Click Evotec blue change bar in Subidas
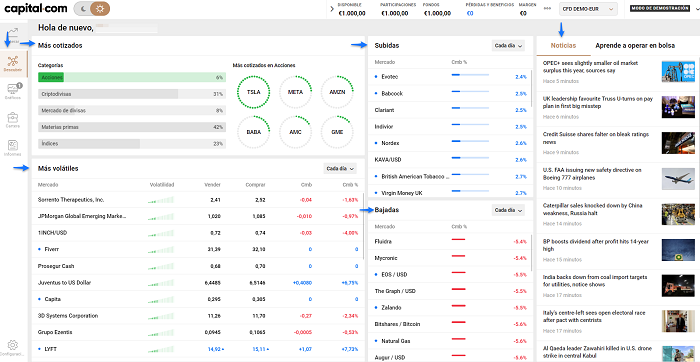700x362 pixels. (x=470, y=75)
